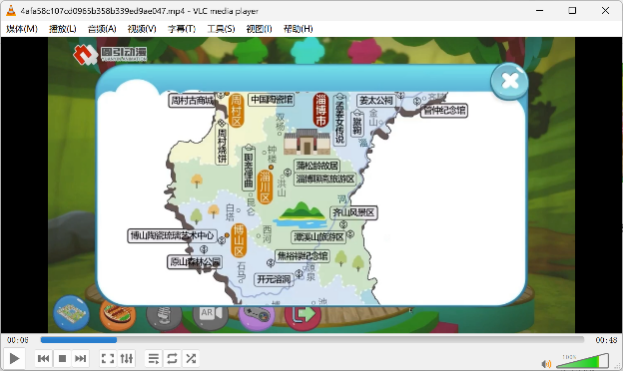
Task: Adjust the green volume slider
Action: 582,361
